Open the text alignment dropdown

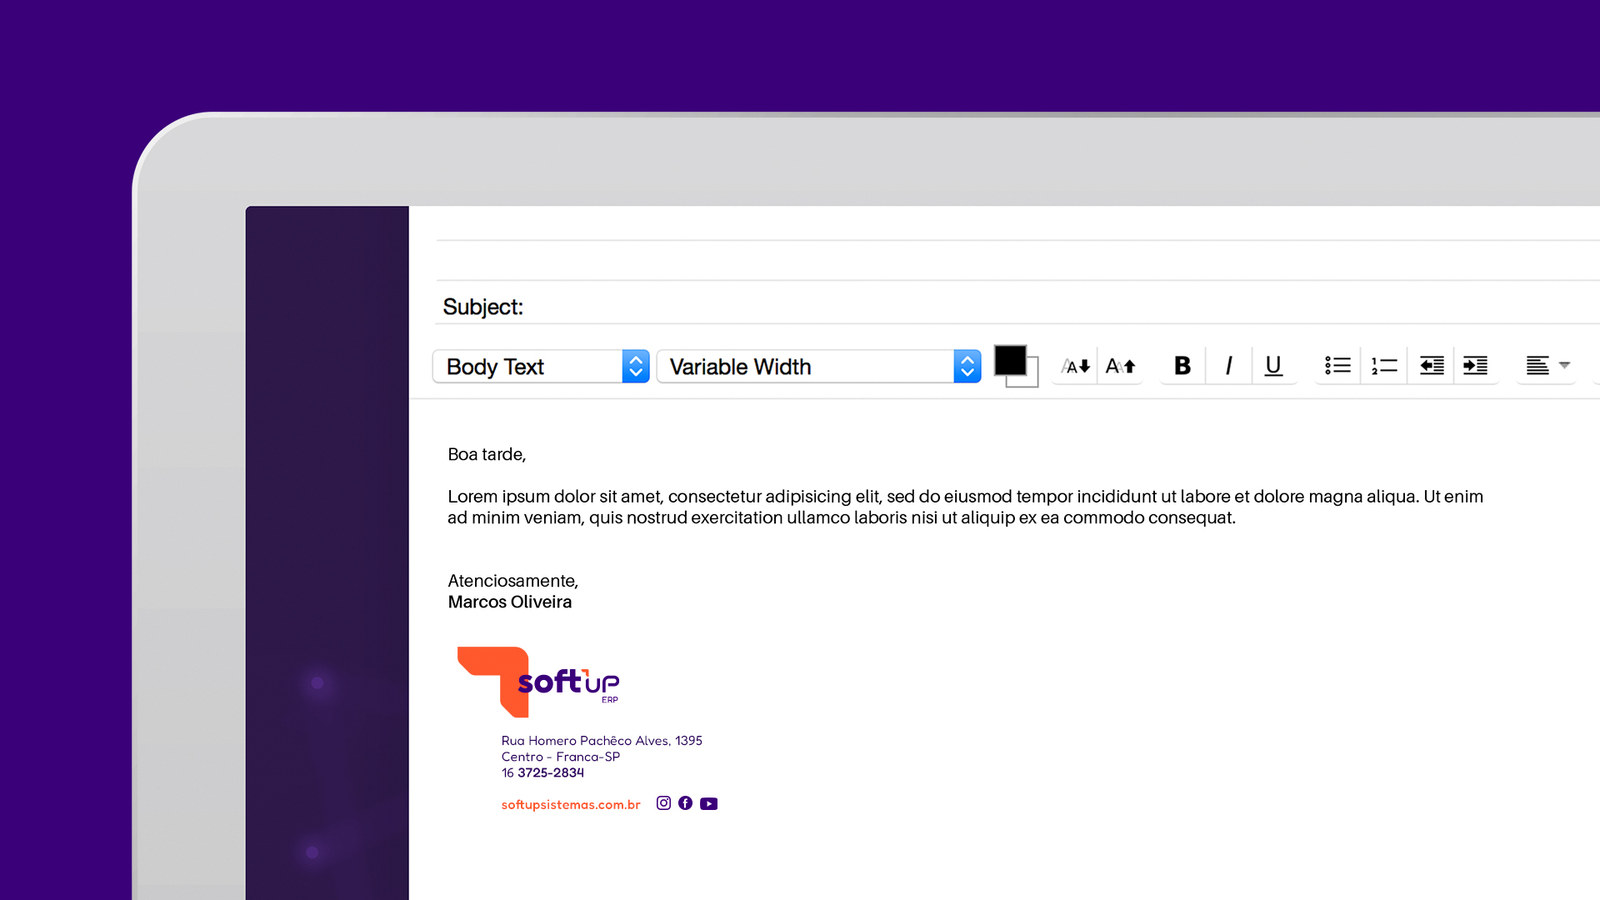(1547, 366)
